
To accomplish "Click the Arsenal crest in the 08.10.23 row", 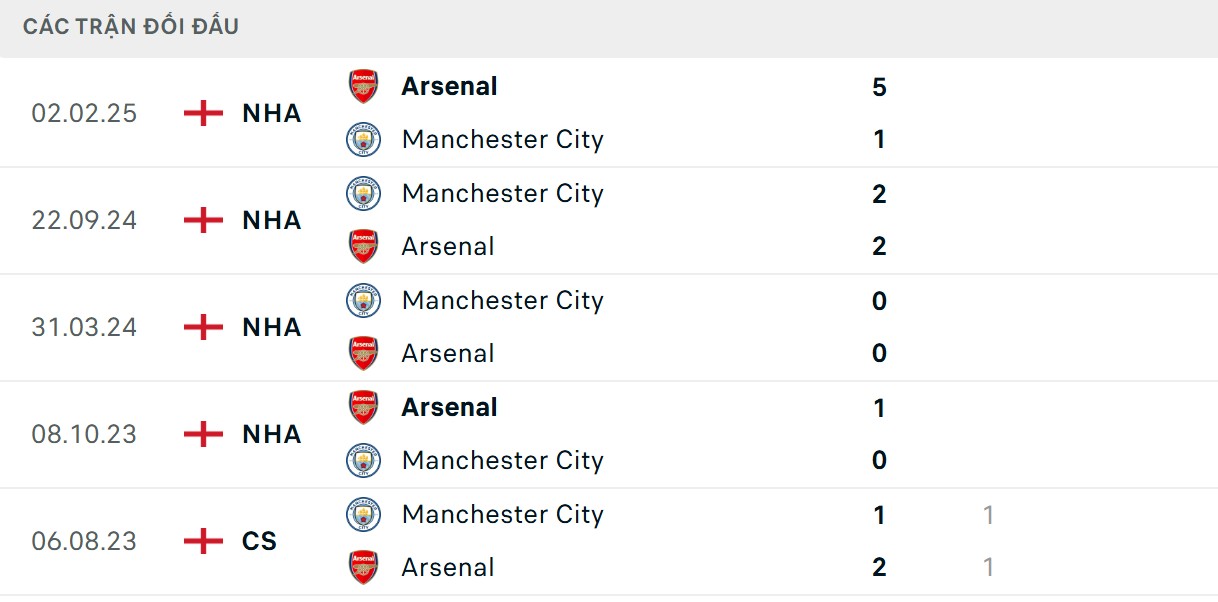I will pos(362,407).
